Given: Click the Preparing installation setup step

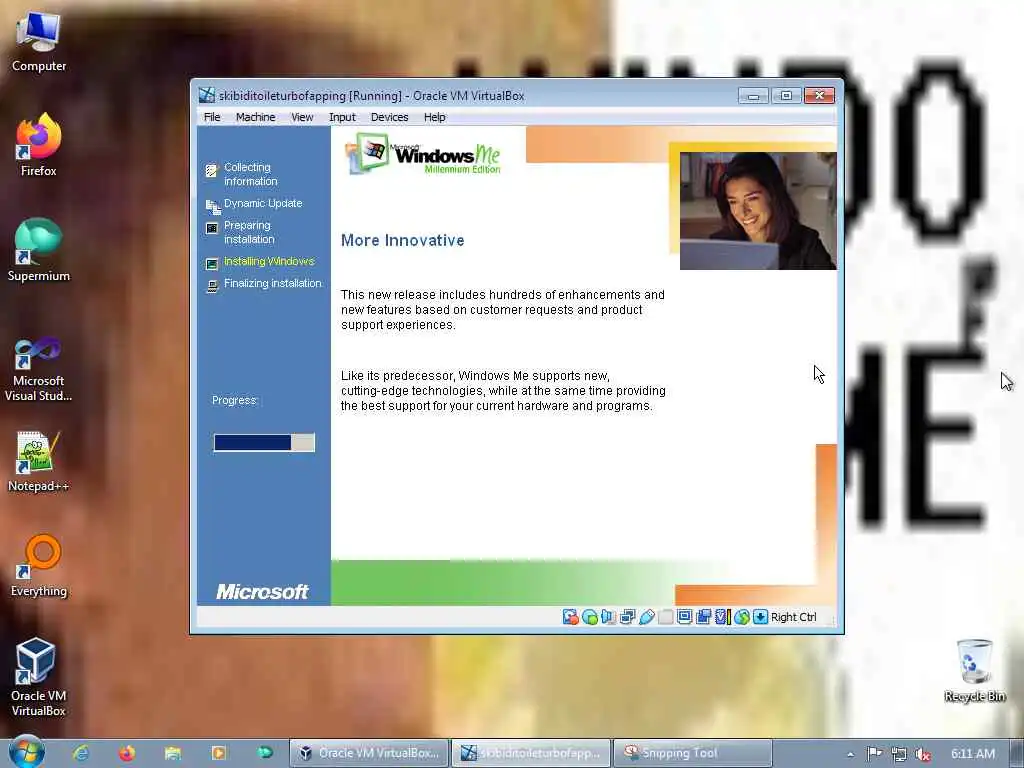Looking at the screenshot, I should [x=240, y=232].
